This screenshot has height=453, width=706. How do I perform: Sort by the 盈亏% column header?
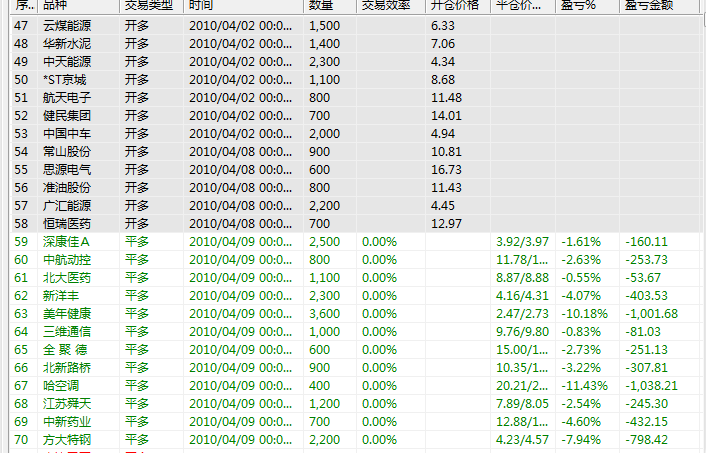[587, 5]
